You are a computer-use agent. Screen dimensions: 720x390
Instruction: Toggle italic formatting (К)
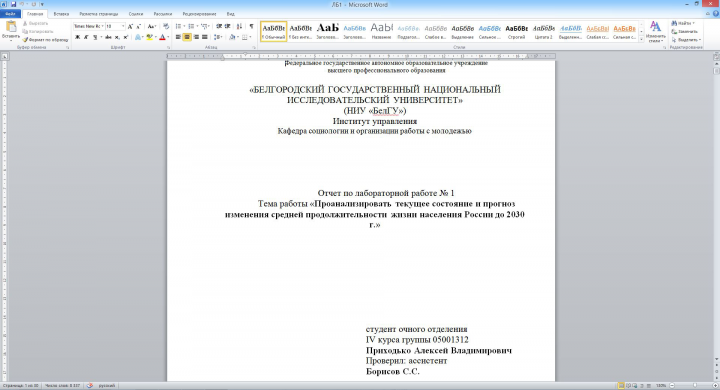86,37
